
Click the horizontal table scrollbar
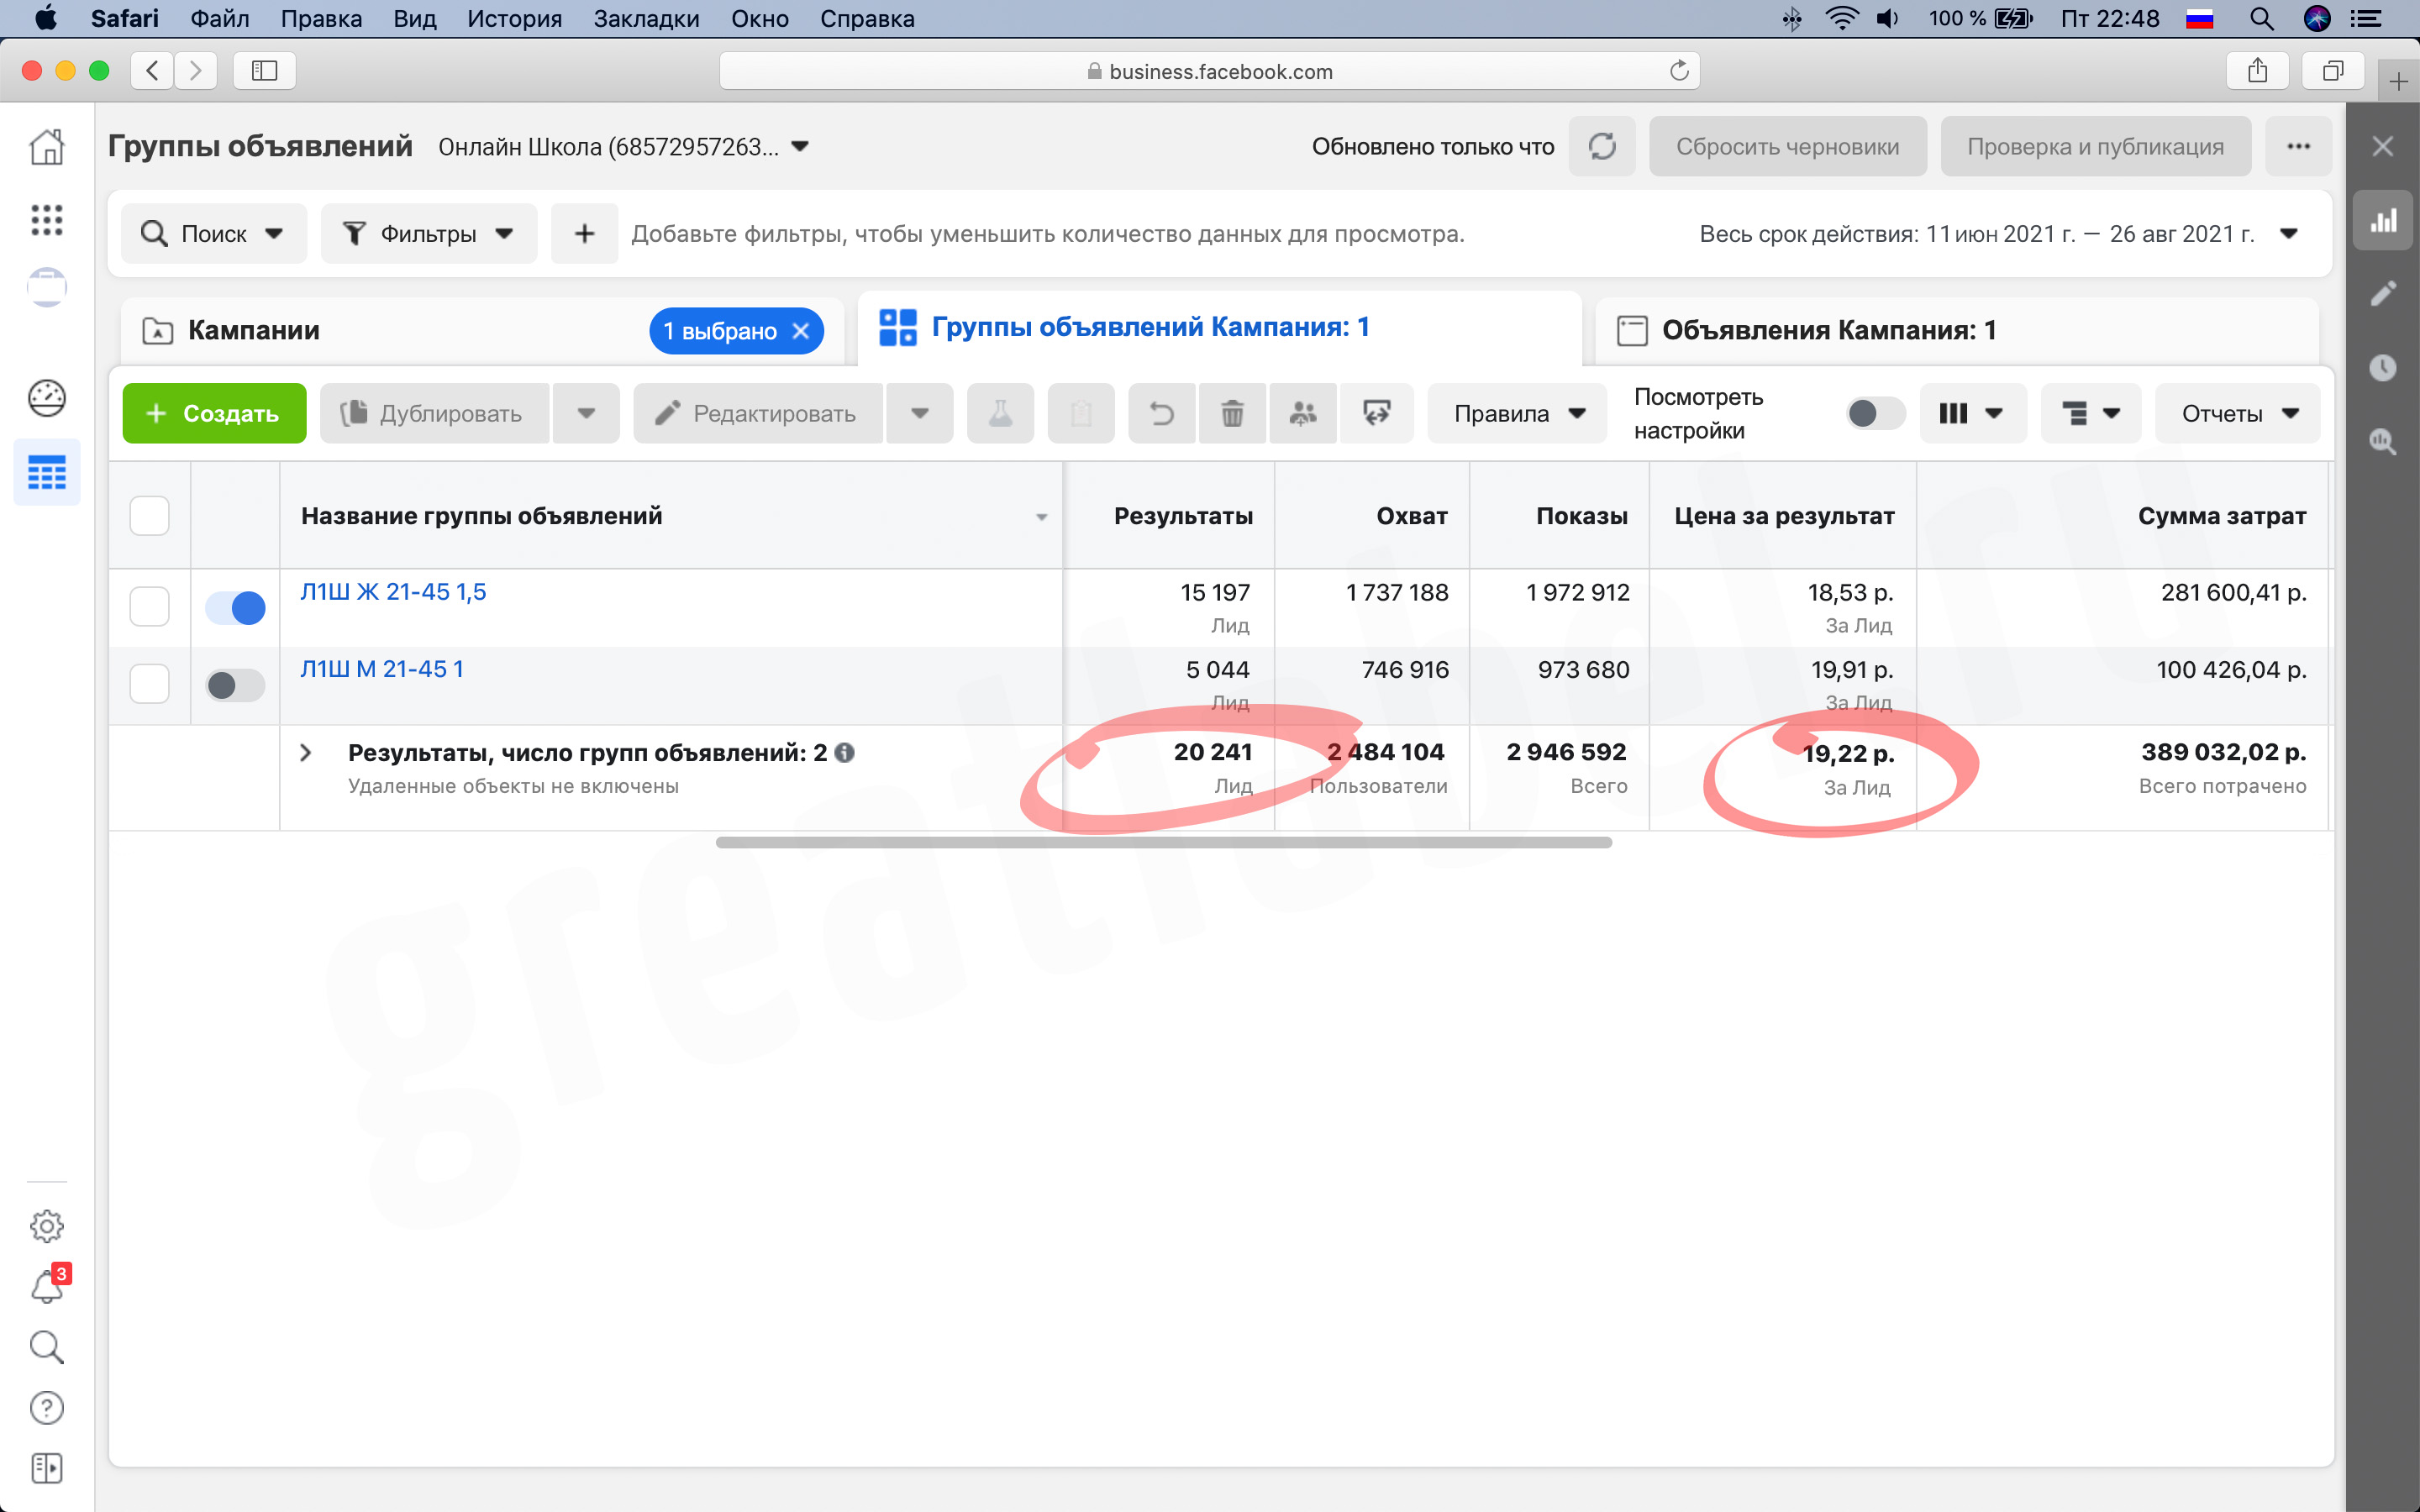(1164, 843)
